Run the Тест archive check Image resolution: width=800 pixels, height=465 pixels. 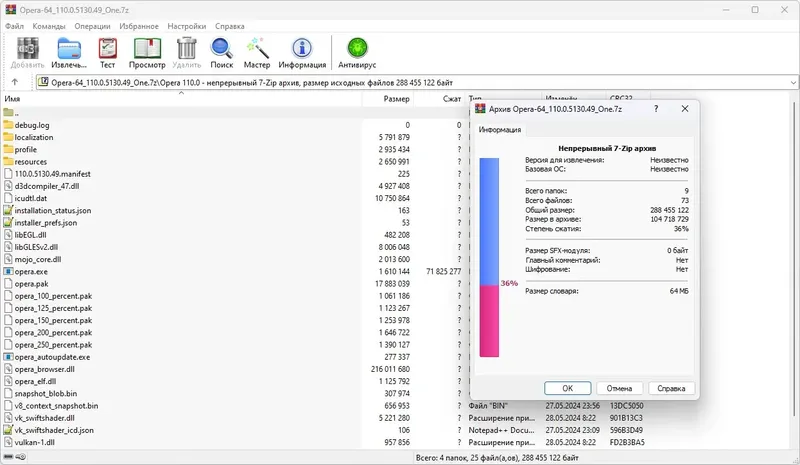(107, 48)
